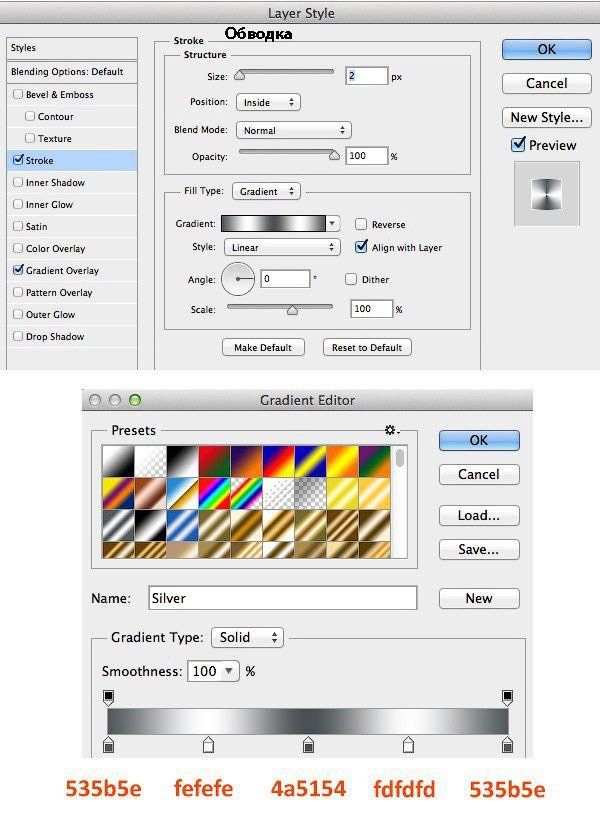Click New Style... button
The image size is (600, 814).
pyautogui.click(x=547, y=117)
